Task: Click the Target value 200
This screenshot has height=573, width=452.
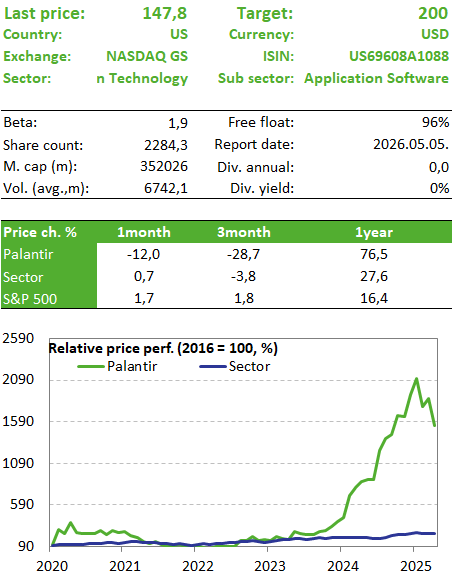Action: click(x=433, y=14)
